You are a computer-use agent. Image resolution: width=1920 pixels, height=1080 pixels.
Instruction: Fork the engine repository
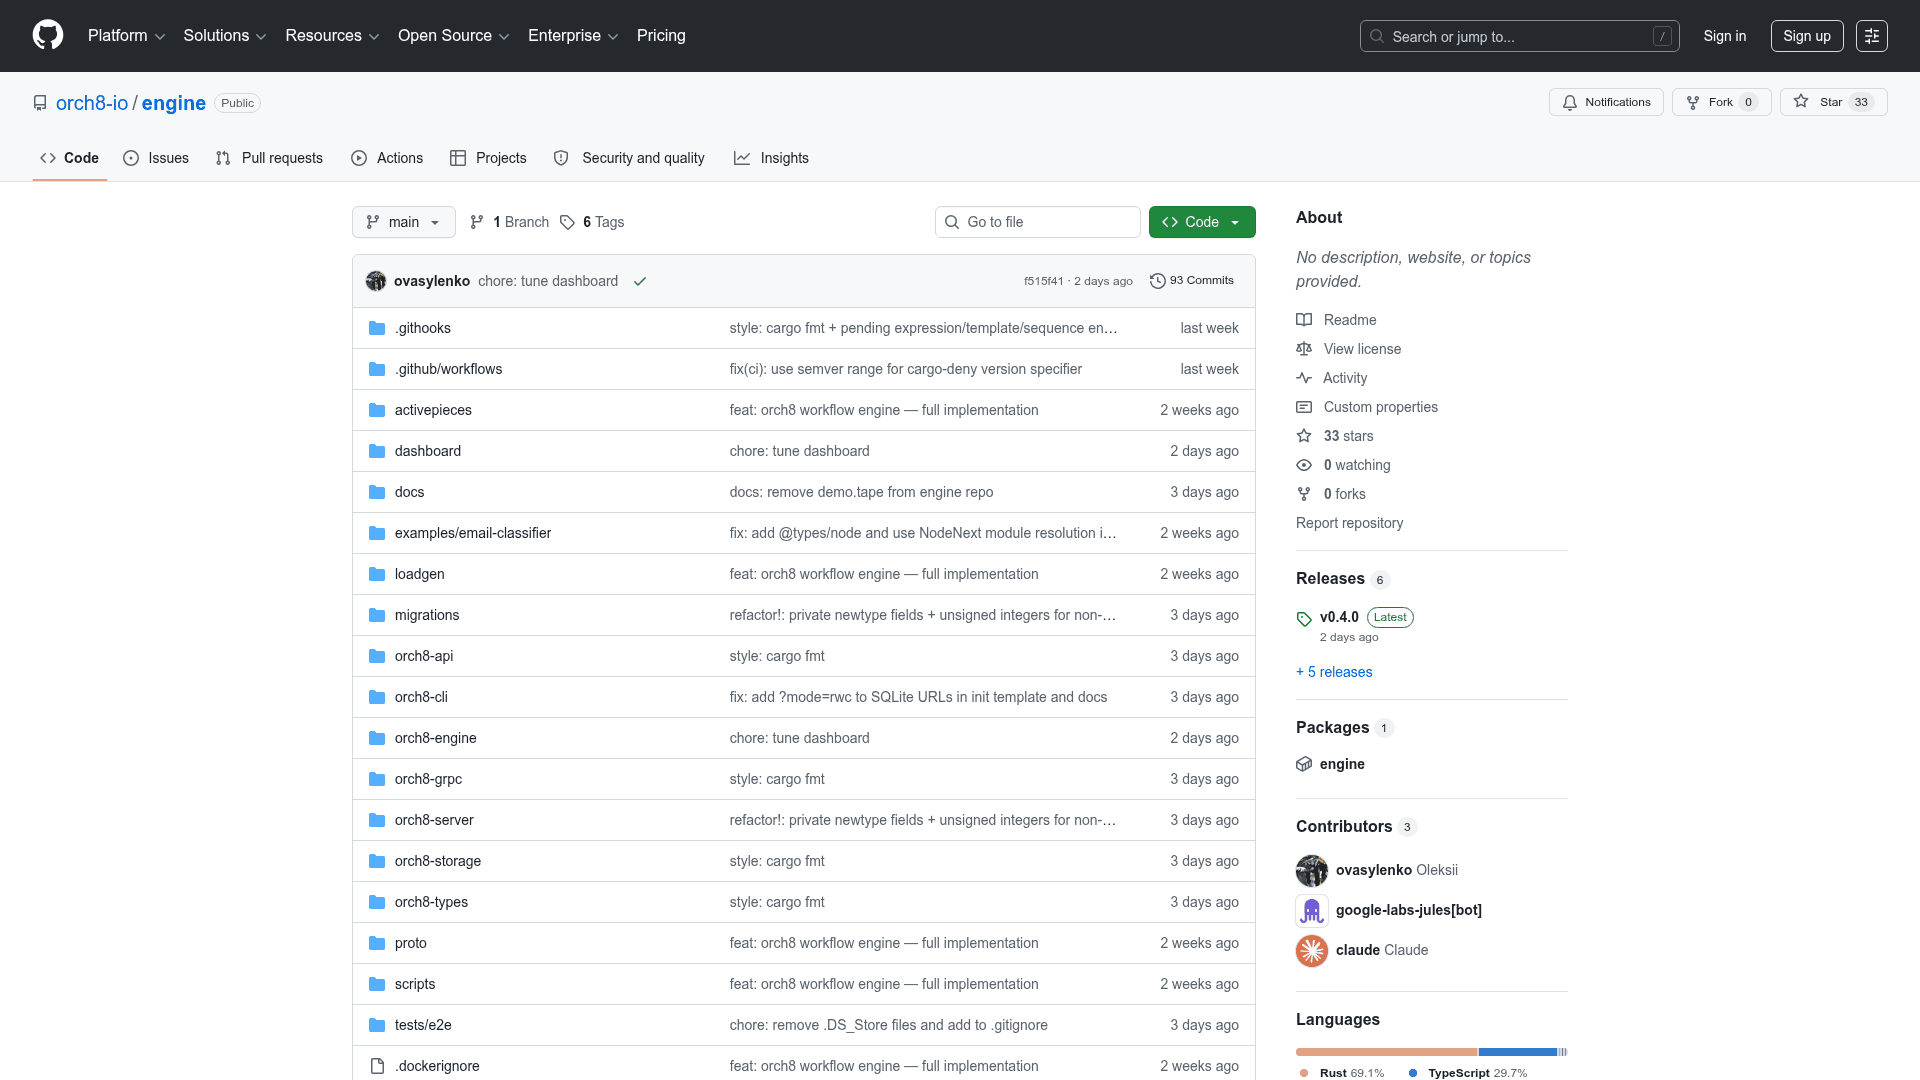point(1721,102)
